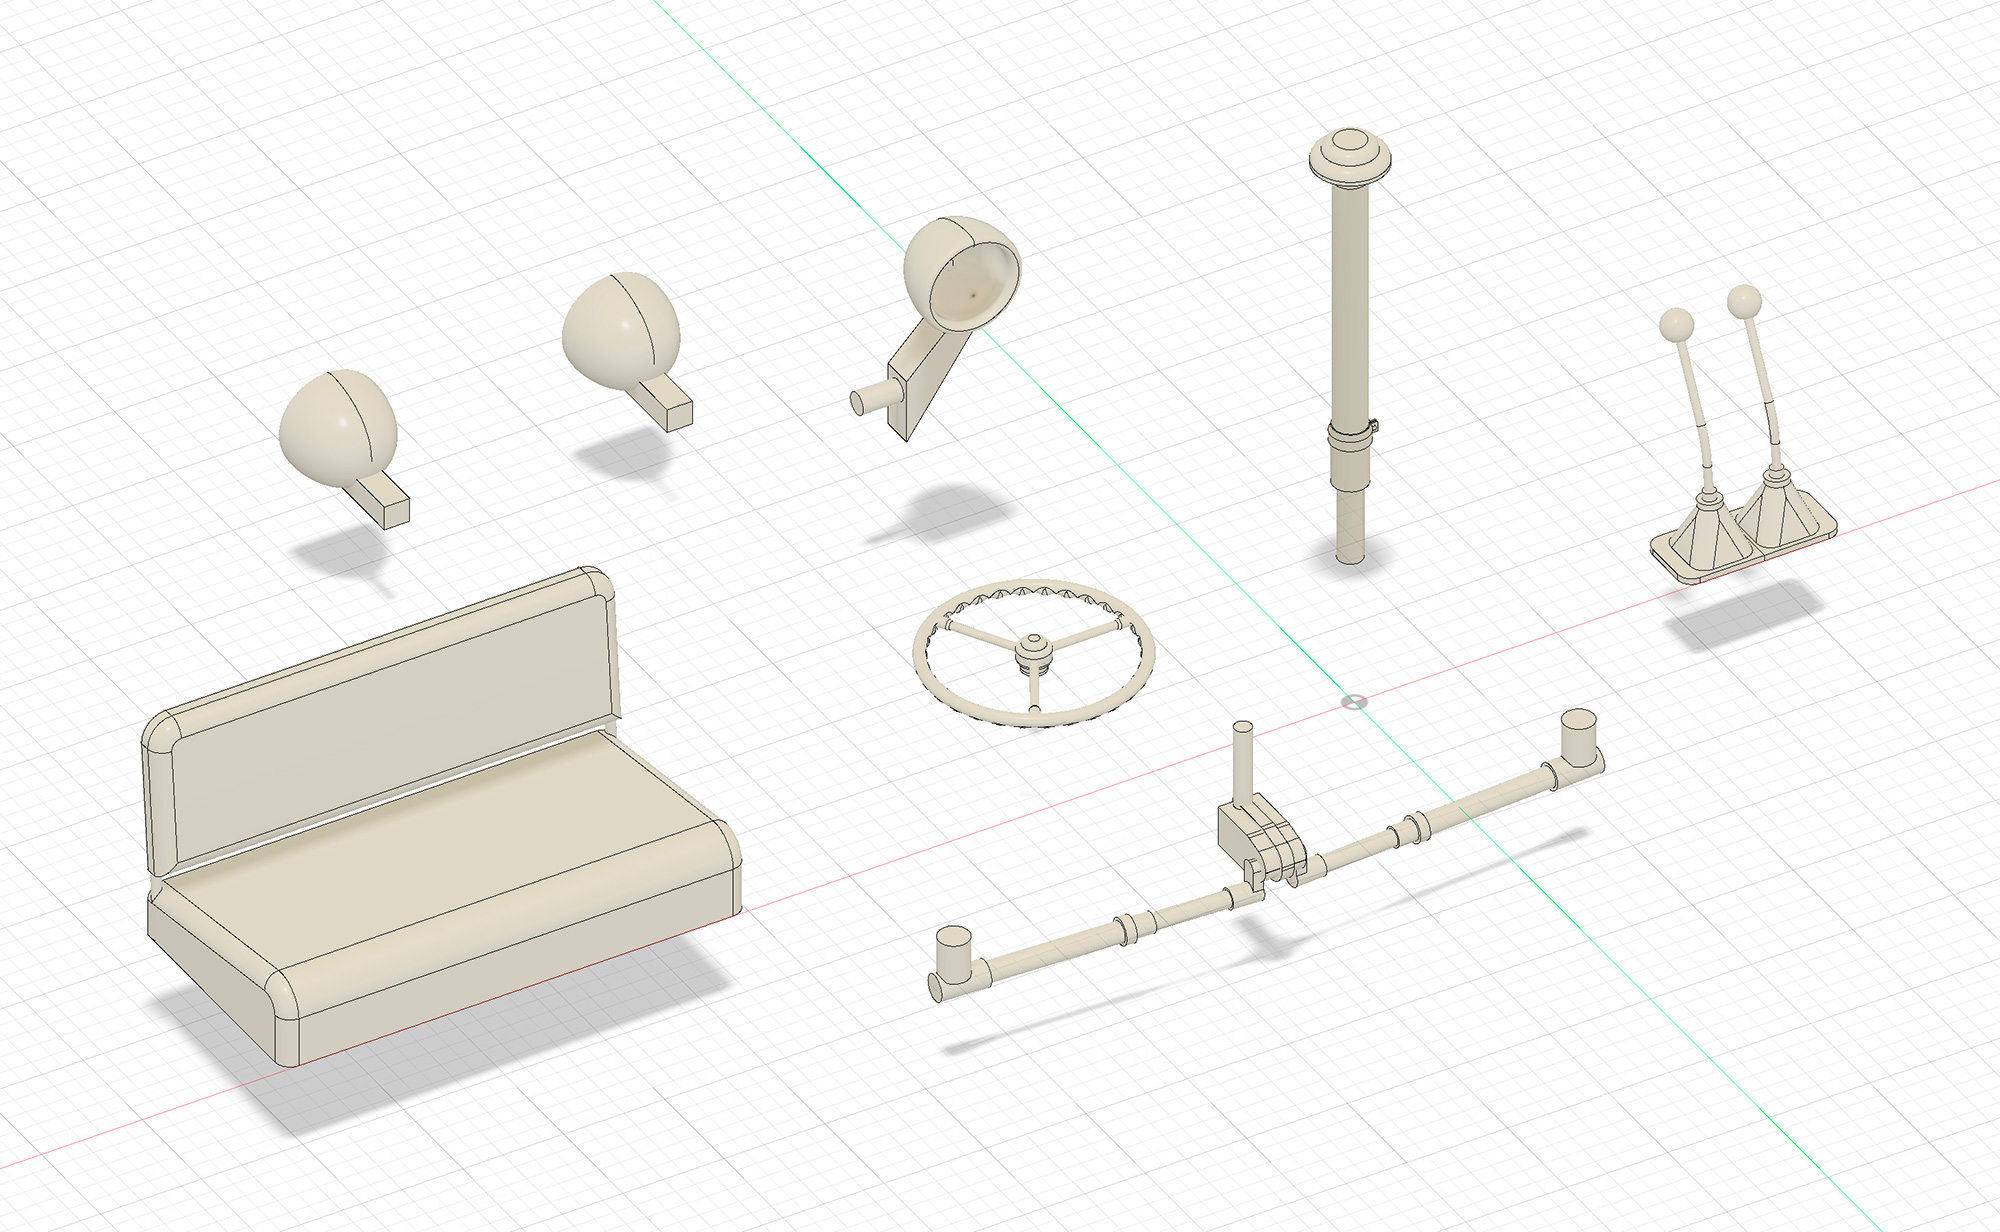Click the tall steering column shaft
The image size is (2000, 1232).
click(x=1349, y=300)
